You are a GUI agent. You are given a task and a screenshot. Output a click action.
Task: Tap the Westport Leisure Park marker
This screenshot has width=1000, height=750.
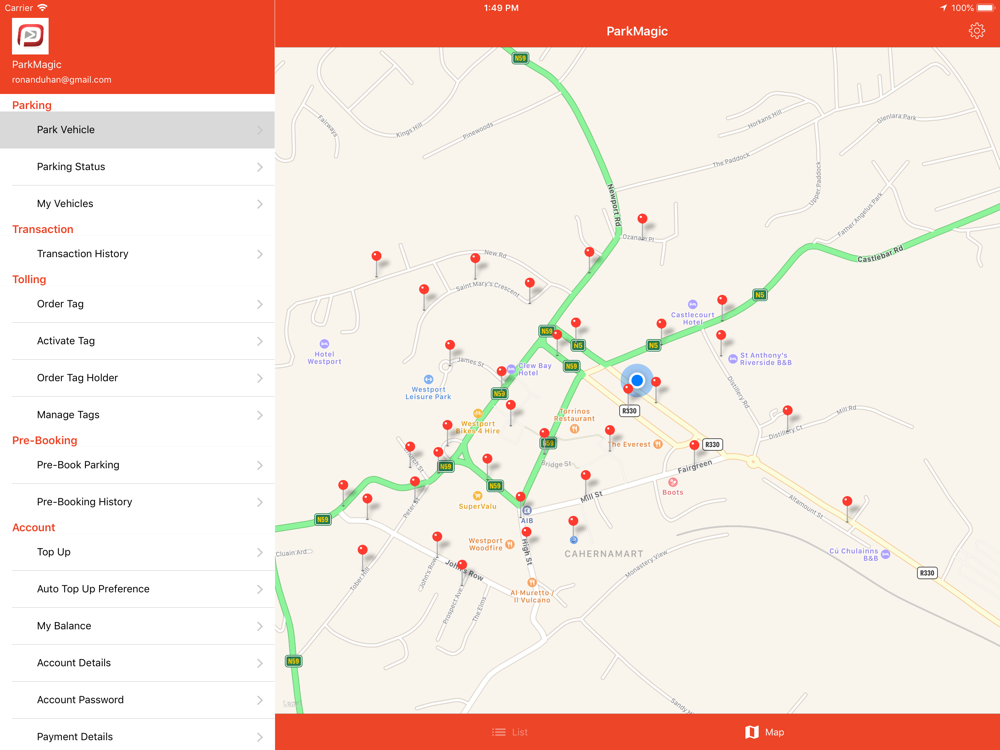(x=429, y=379)
